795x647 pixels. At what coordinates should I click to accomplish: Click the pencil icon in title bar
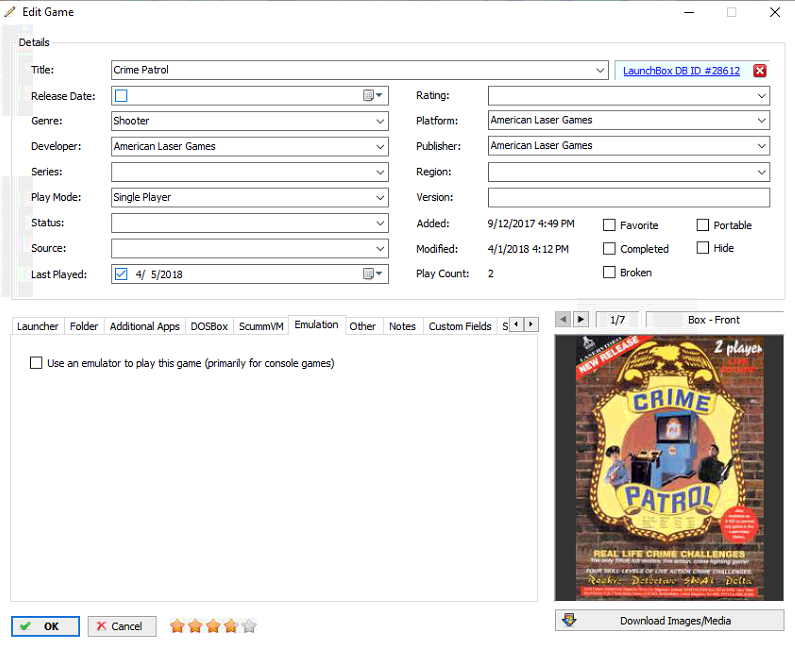[x=10, y=12]
